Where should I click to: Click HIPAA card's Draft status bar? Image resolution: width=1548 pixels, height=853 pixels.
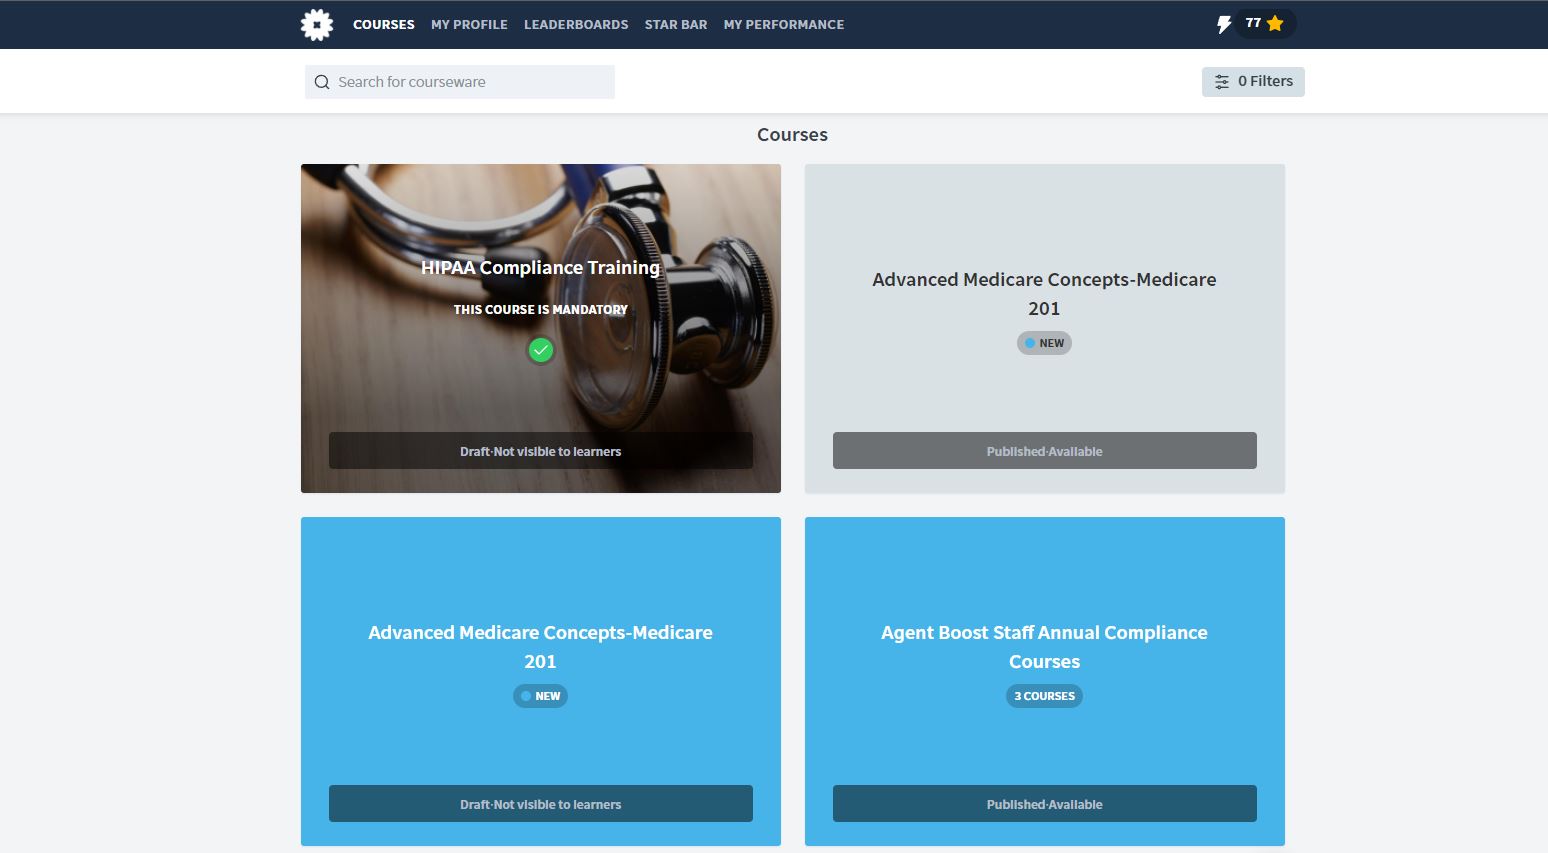click(541, 451)
